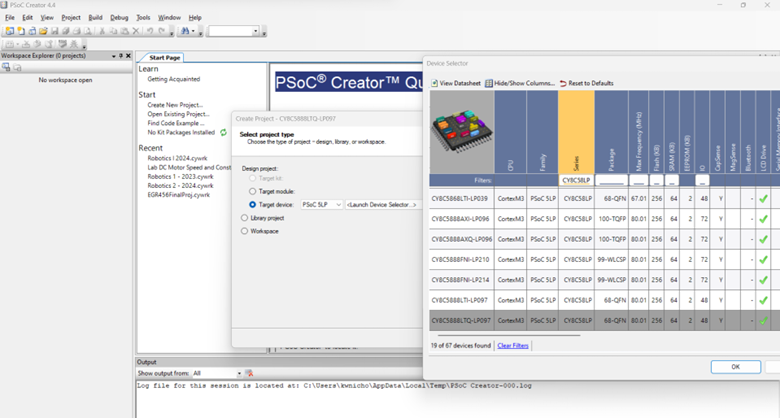Click the Clear Filters link

[x=512, y=345]
